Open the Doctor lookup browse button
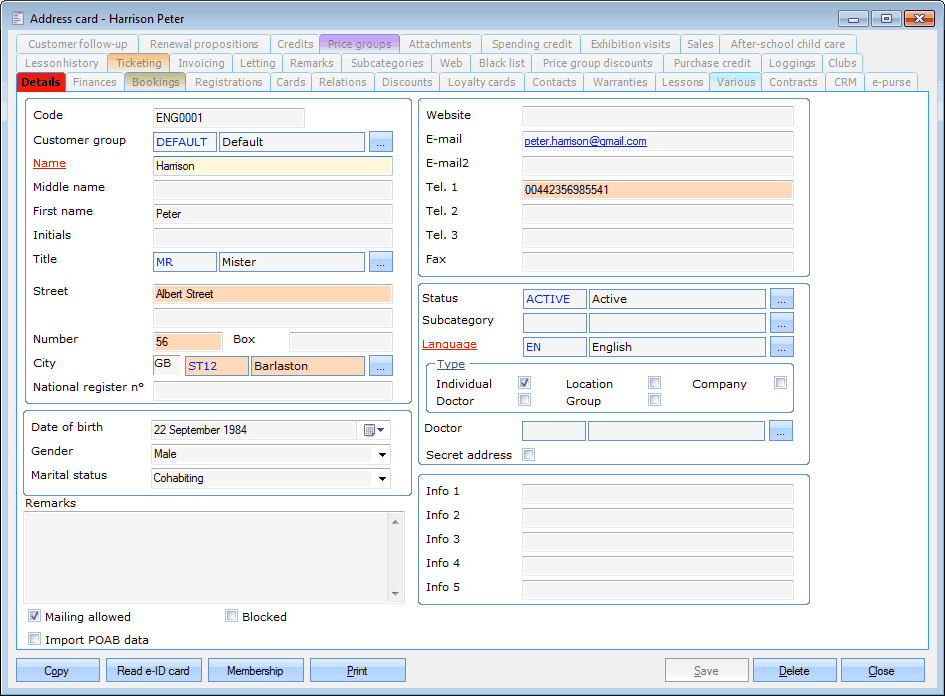This screenshot has width=945, height=696. coord(782,431)
